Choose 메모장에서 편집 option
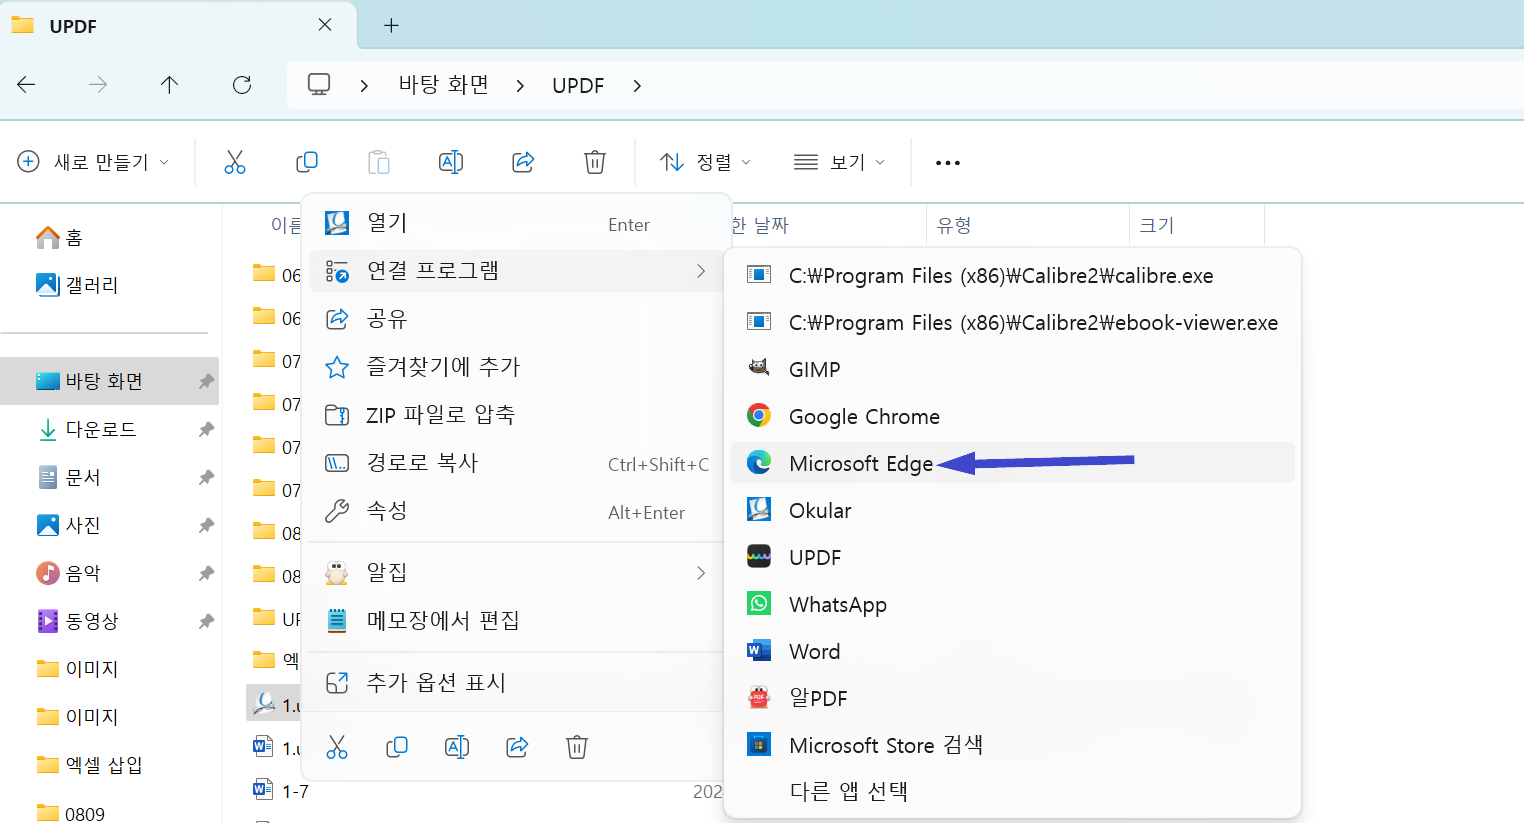The width and height of the screenshot is (1524, 823). pyautogui.click(x=516, y=621)
